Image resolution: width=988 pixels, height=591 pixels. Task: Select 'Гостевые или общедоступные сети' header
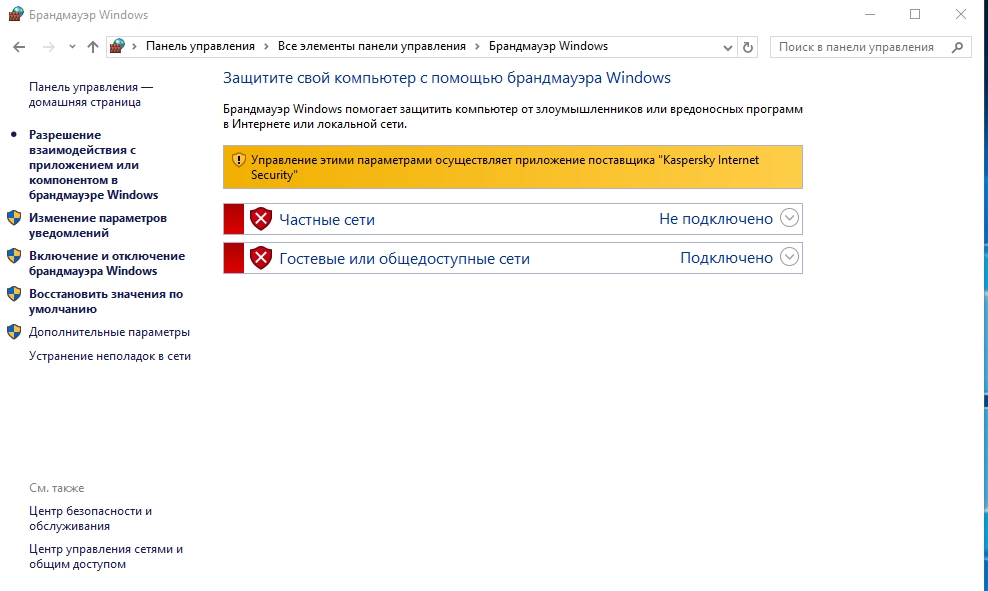[405, 258]
